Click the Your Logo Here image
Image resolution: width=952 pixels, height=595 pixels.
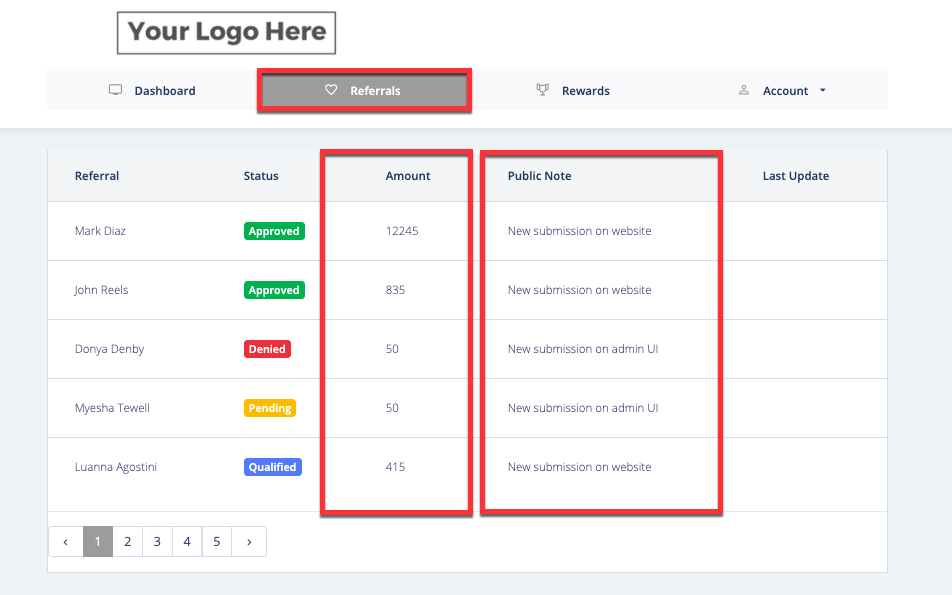tap(226, 33)
